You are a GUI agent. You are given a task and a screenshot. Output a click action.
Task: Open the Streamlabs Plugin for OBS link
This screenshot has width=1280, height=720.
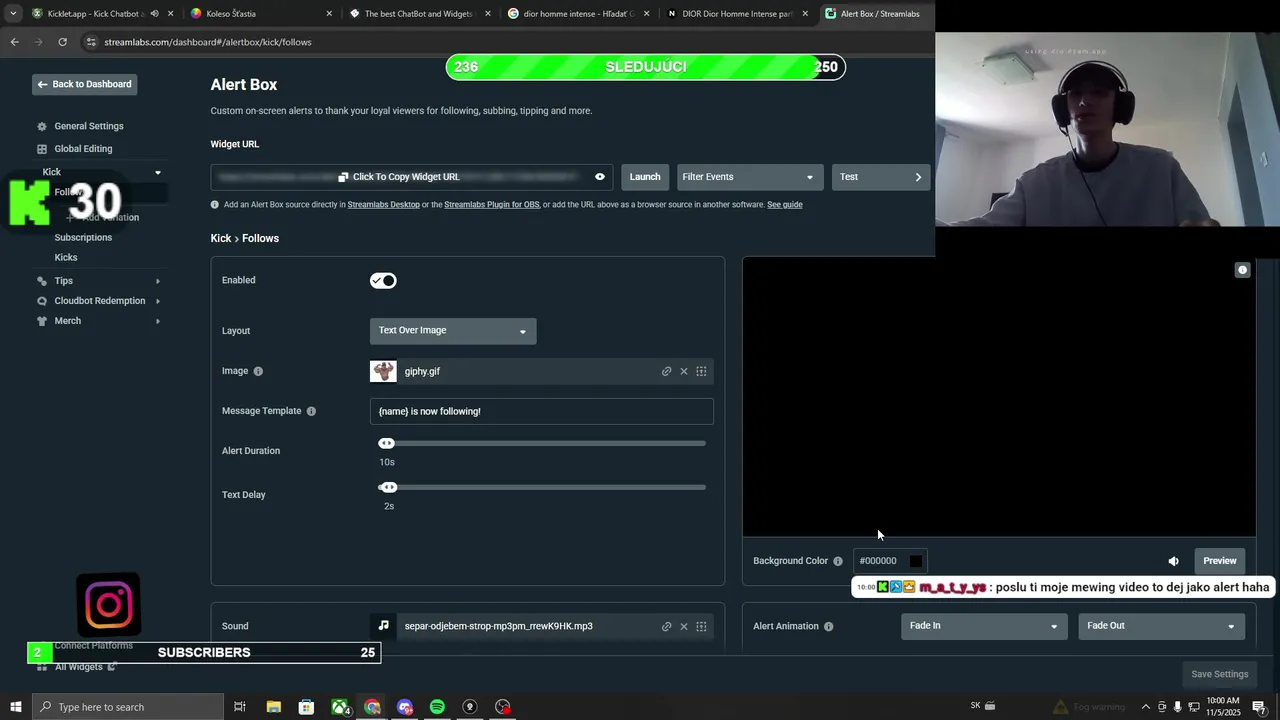coord(491,205)
